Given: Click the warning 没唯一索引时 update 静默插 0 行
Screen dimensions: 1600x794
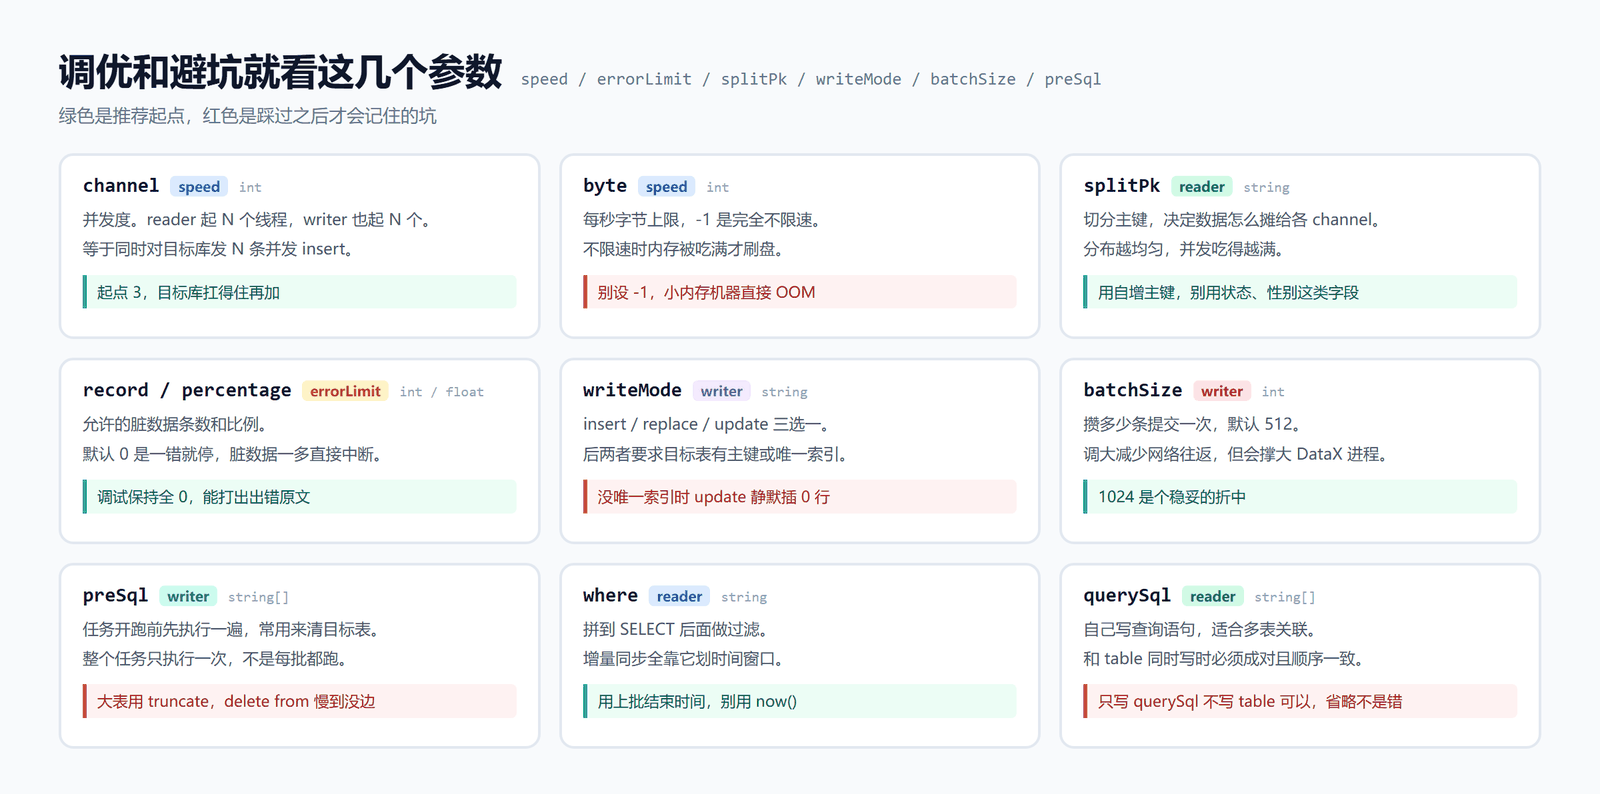Looking at the screenshot, I should [x=800, y=497].
